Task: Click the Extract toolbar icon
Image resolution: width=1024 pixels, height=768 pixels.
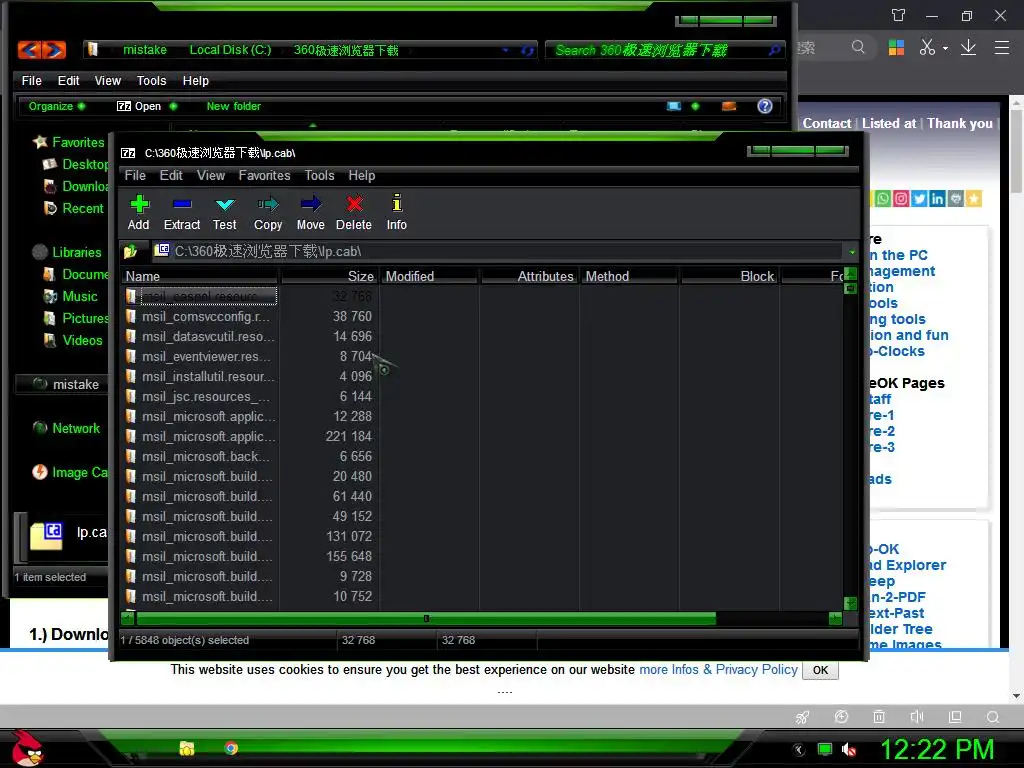Action: (182, 212)
